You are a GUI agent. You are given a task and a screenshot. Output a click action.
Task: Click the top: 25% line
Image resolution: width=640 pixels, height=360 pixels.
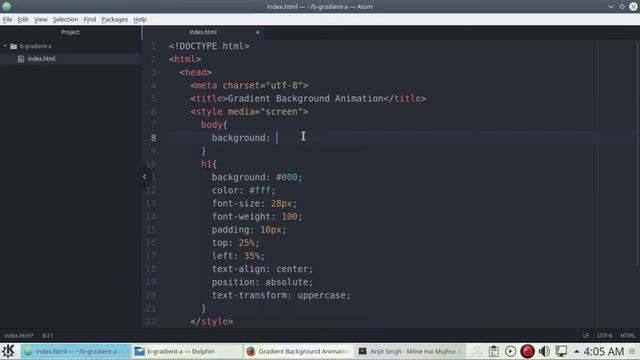tap(235, 243)
